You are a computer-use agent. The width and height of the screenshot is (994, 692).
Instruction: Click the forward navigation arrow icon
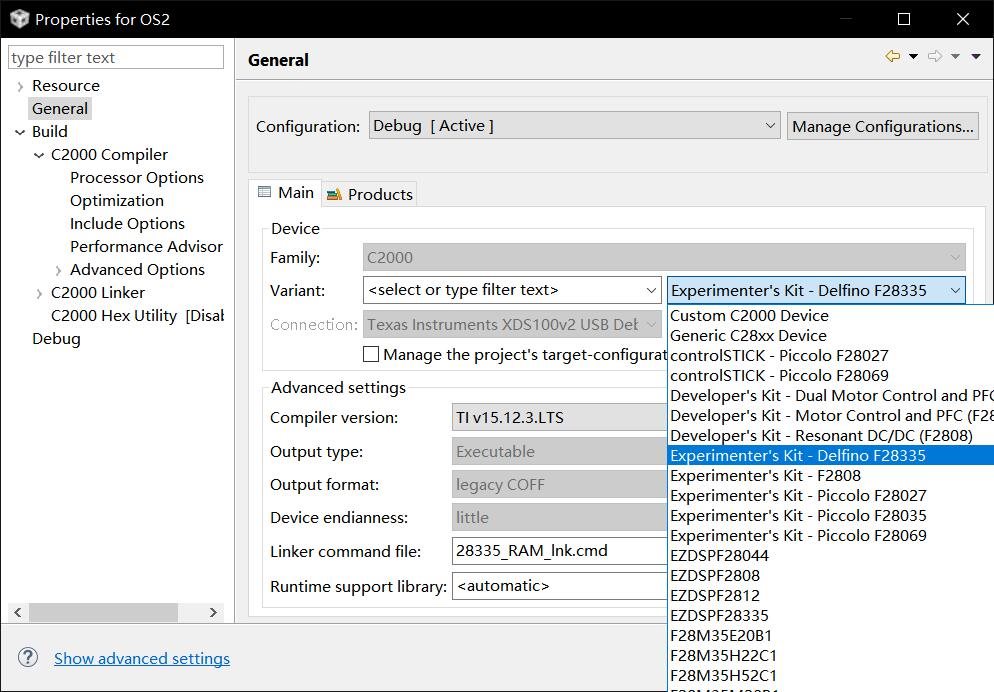(935, 57)
